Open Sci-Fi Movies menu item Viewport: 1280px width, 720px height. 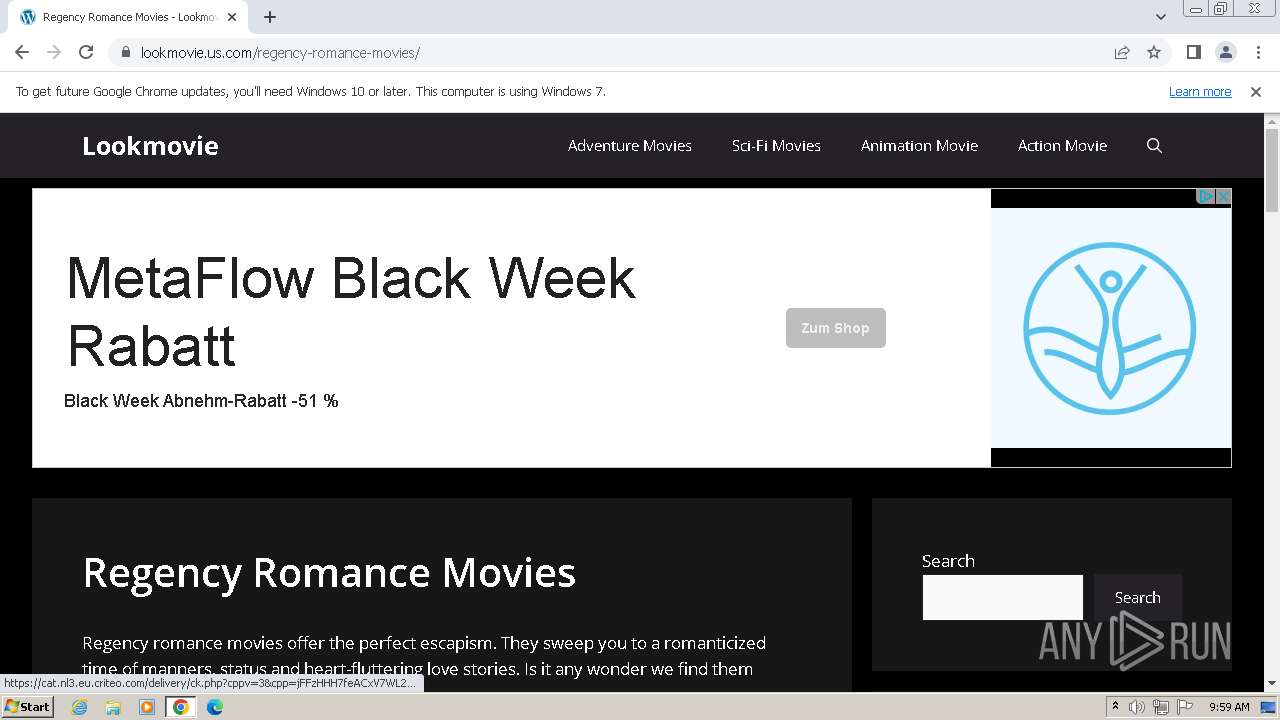click(776, 145)
